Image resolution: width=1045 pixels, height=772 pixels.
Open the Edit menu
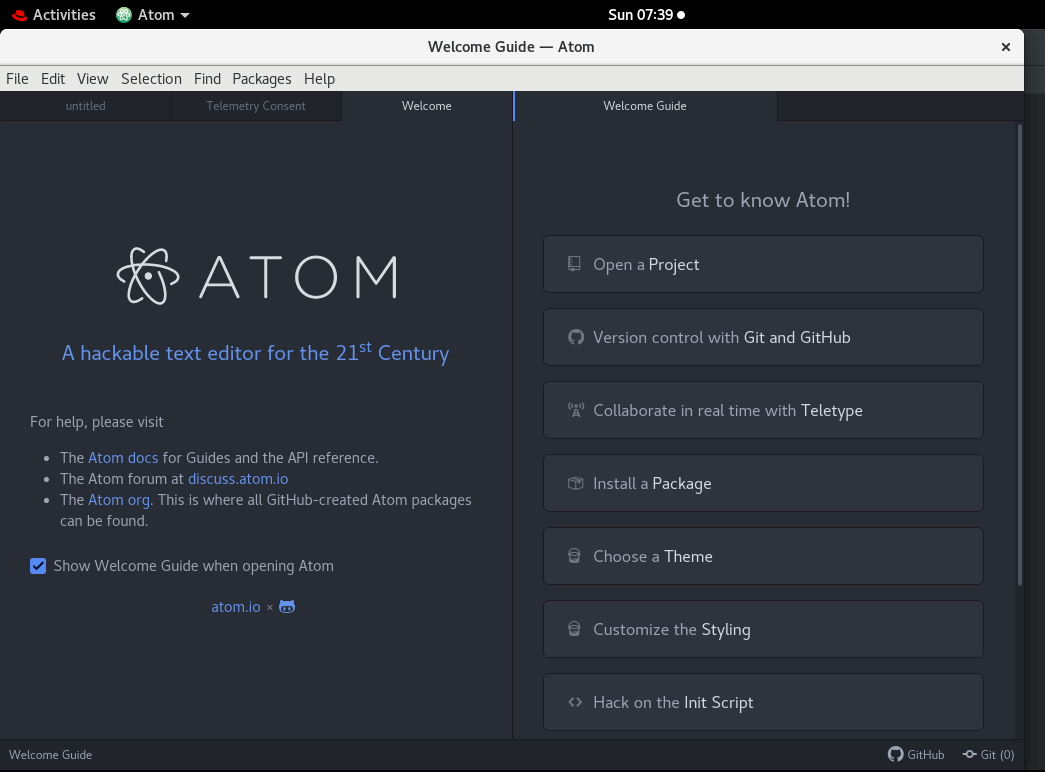point(53,79)
